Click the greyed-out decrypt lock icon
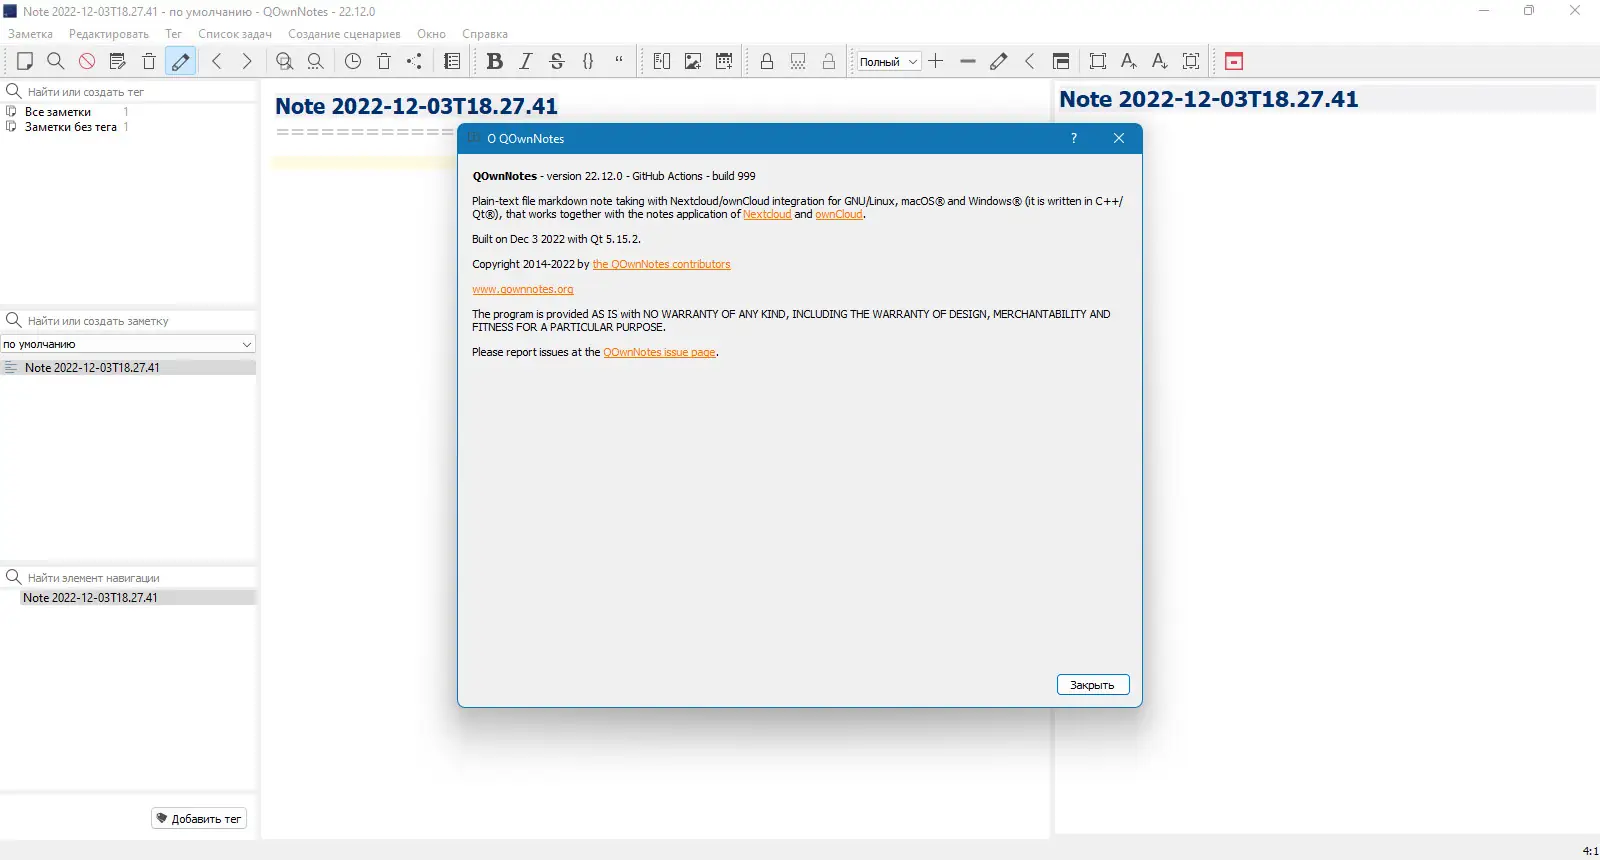Screen dimensions: 1600x860 tap(829, 61)
